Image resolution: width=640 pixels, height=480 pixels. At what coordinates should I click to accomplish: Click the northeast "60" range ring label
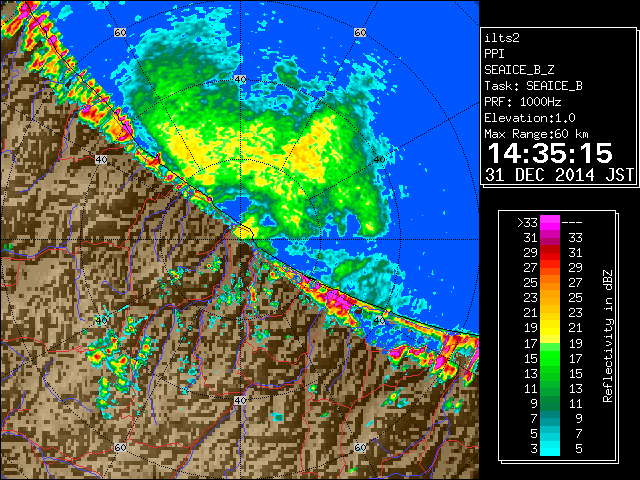pyautogui.click(x=360, y=32)
